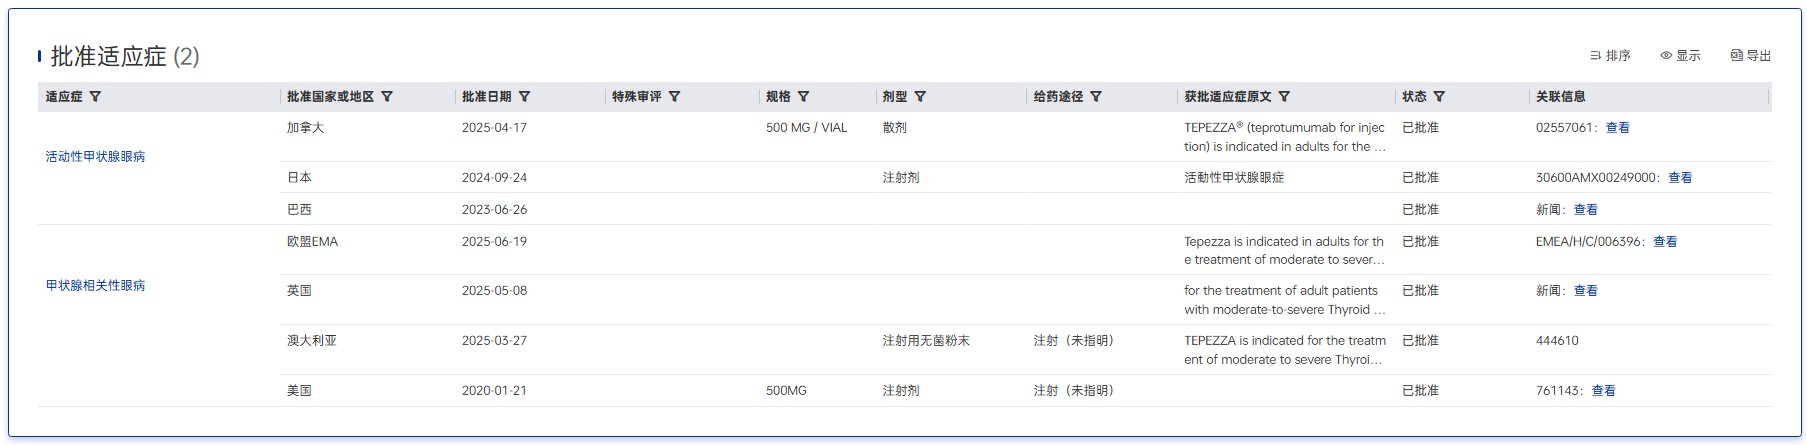Click approval date 2025-06-19
The image size is (1807, 445).
[x=494, y=242]
